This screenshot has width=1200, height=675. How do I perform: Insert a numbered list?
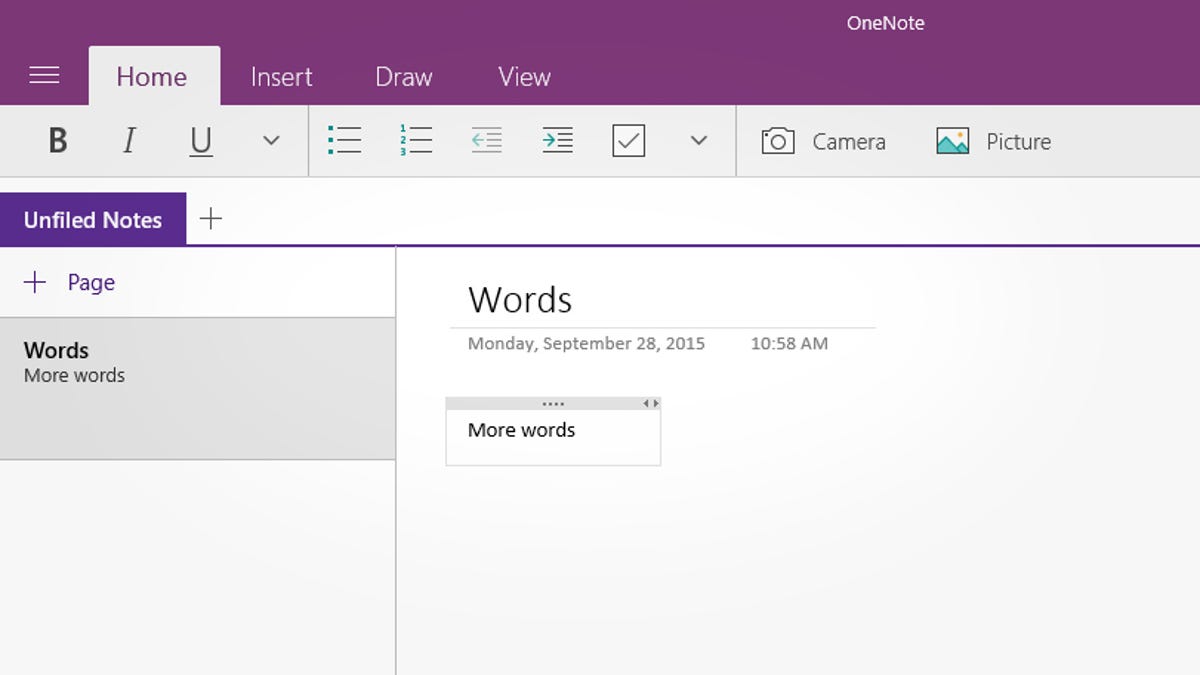[415, 141]
